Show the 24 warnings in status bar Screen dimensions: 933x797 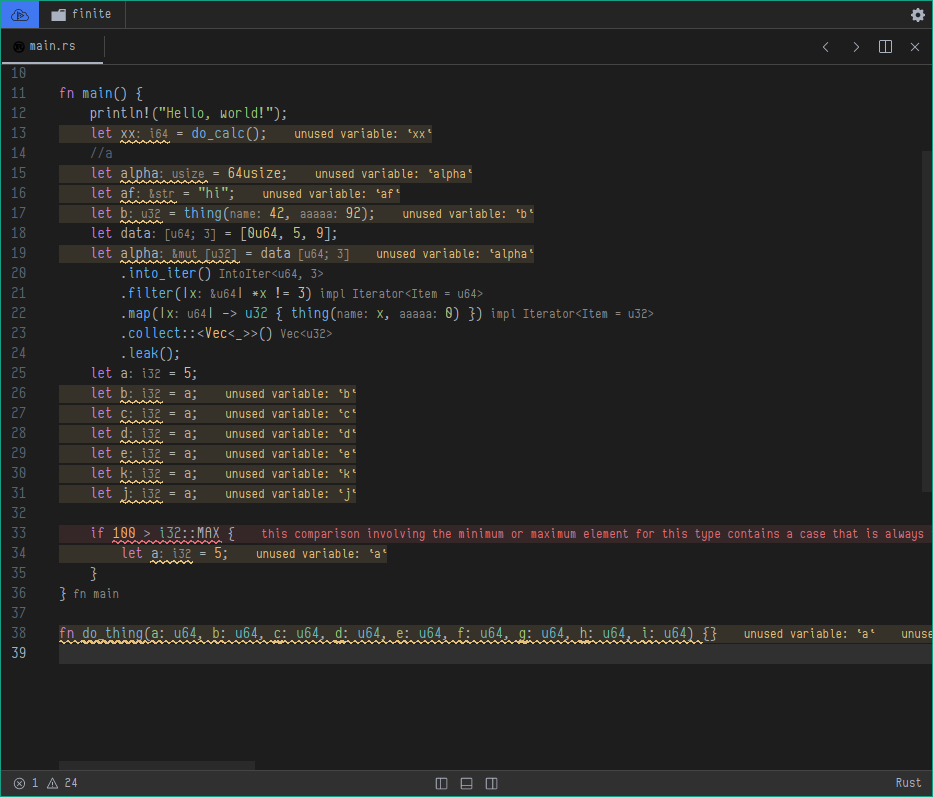62,783
